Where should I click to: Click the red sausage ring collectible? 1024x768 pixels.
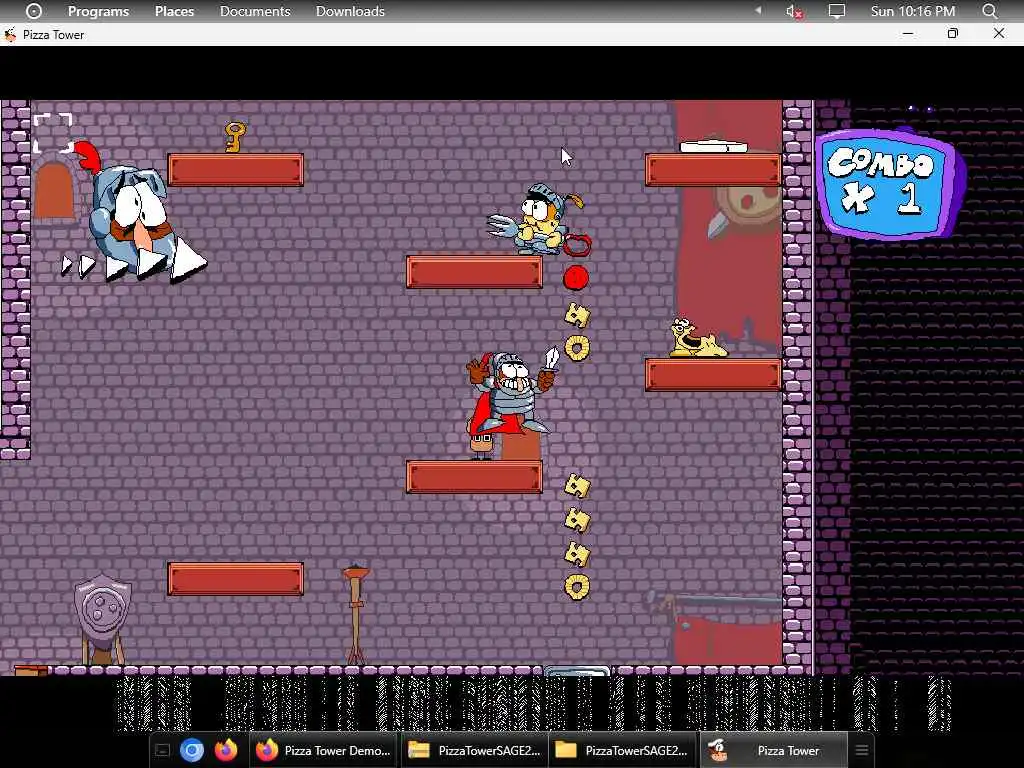click(577, 245)
